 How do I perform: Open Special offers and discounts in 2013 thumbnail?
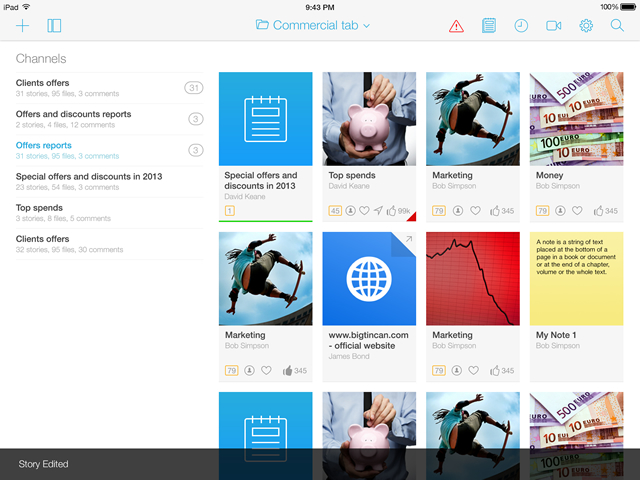266,119
